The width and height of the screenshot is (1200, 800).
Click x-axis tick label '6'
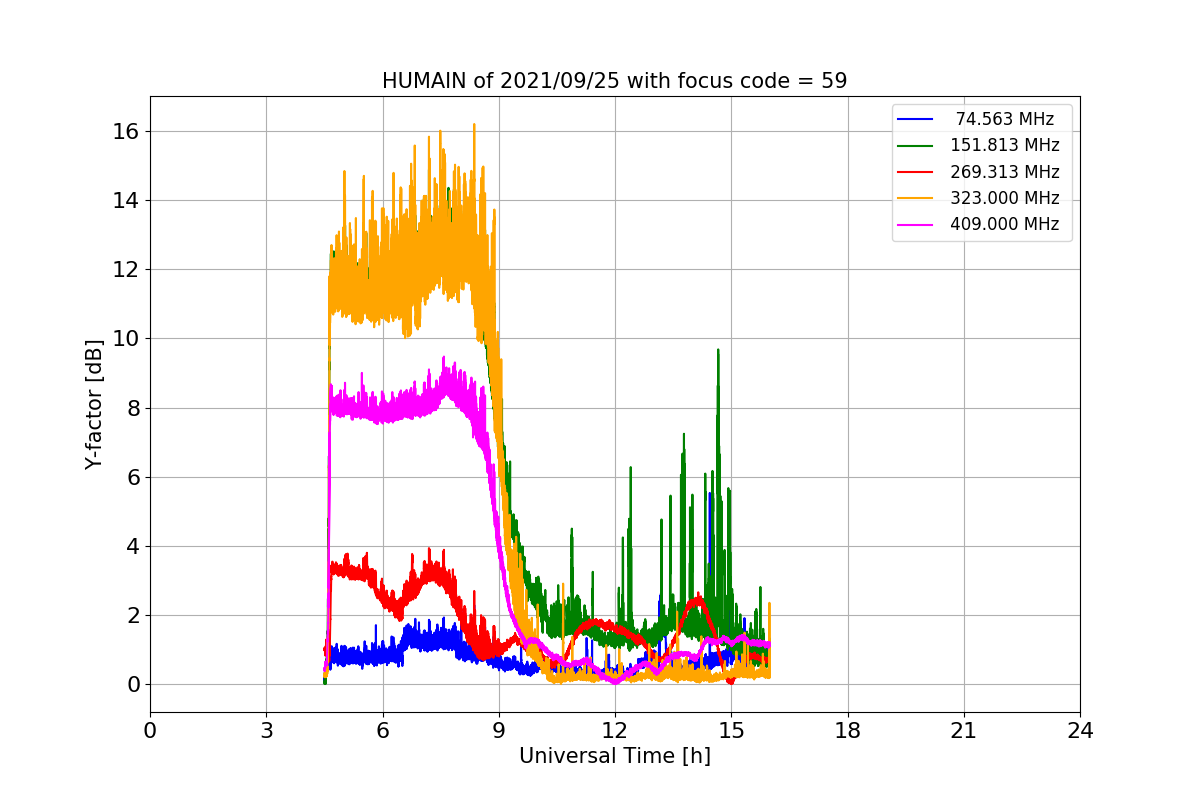coord(382,731)
